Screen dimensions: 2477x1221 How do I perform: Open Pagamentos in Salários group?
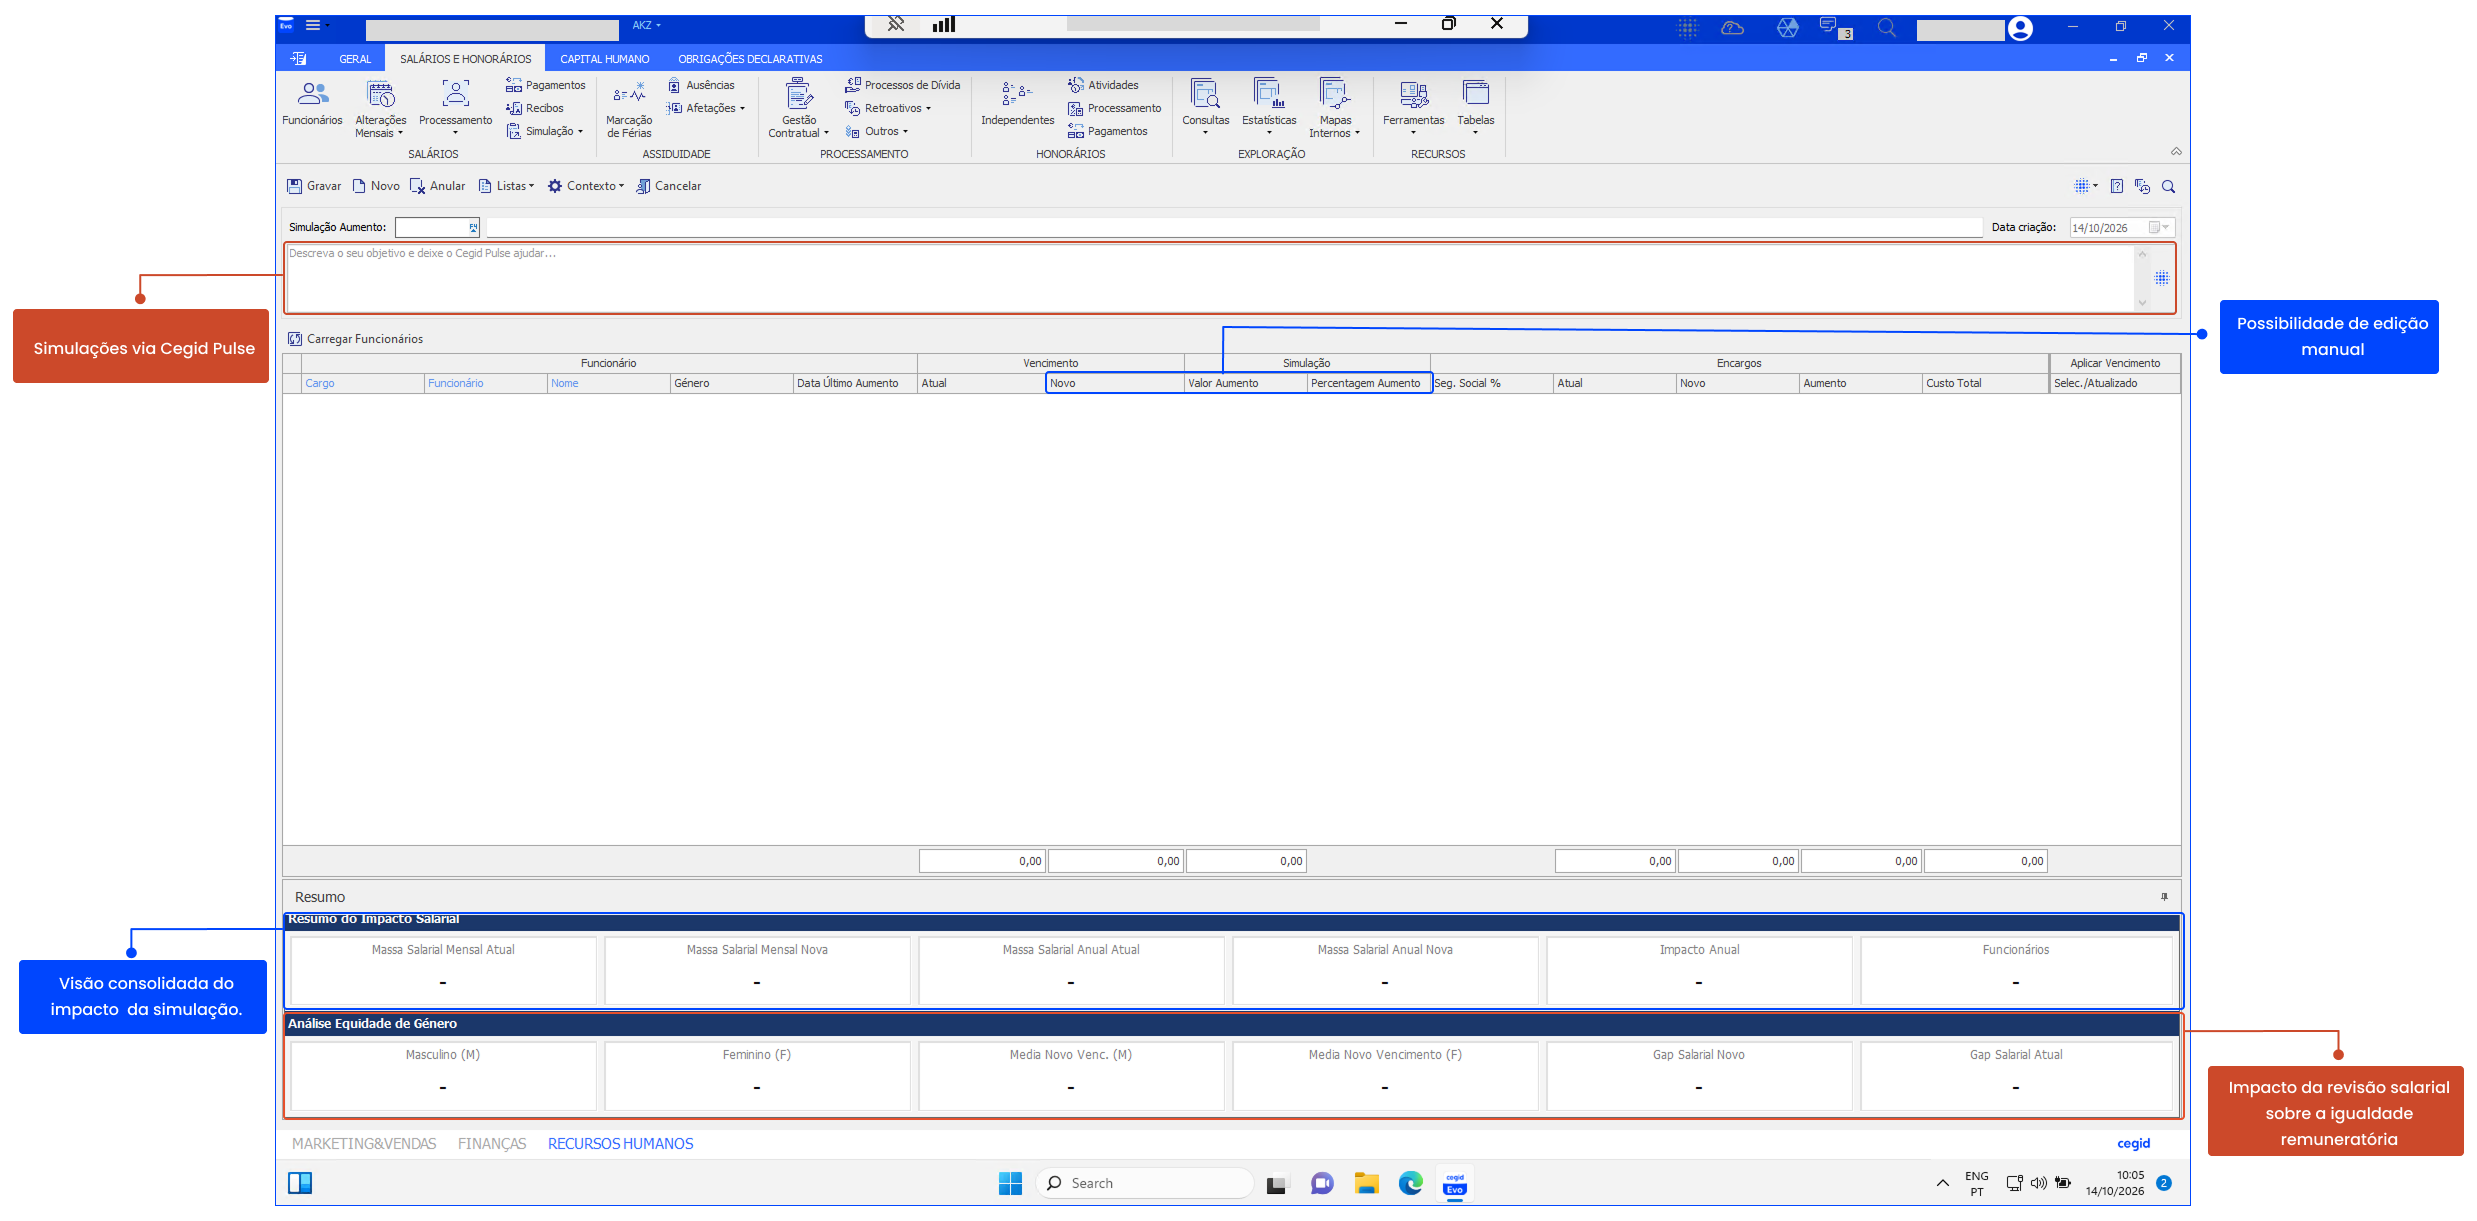[x=545, y=85]
